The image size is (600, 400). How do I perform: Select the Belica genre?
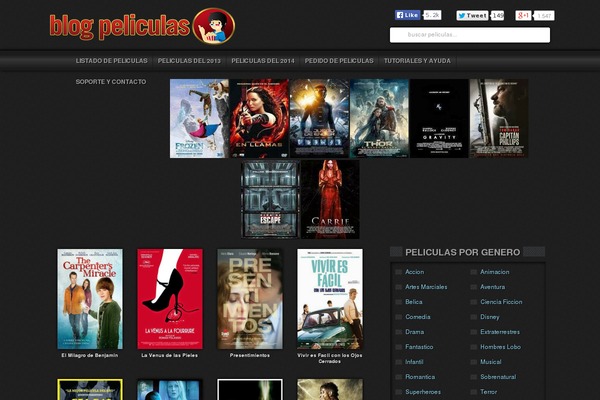[414, 302]
